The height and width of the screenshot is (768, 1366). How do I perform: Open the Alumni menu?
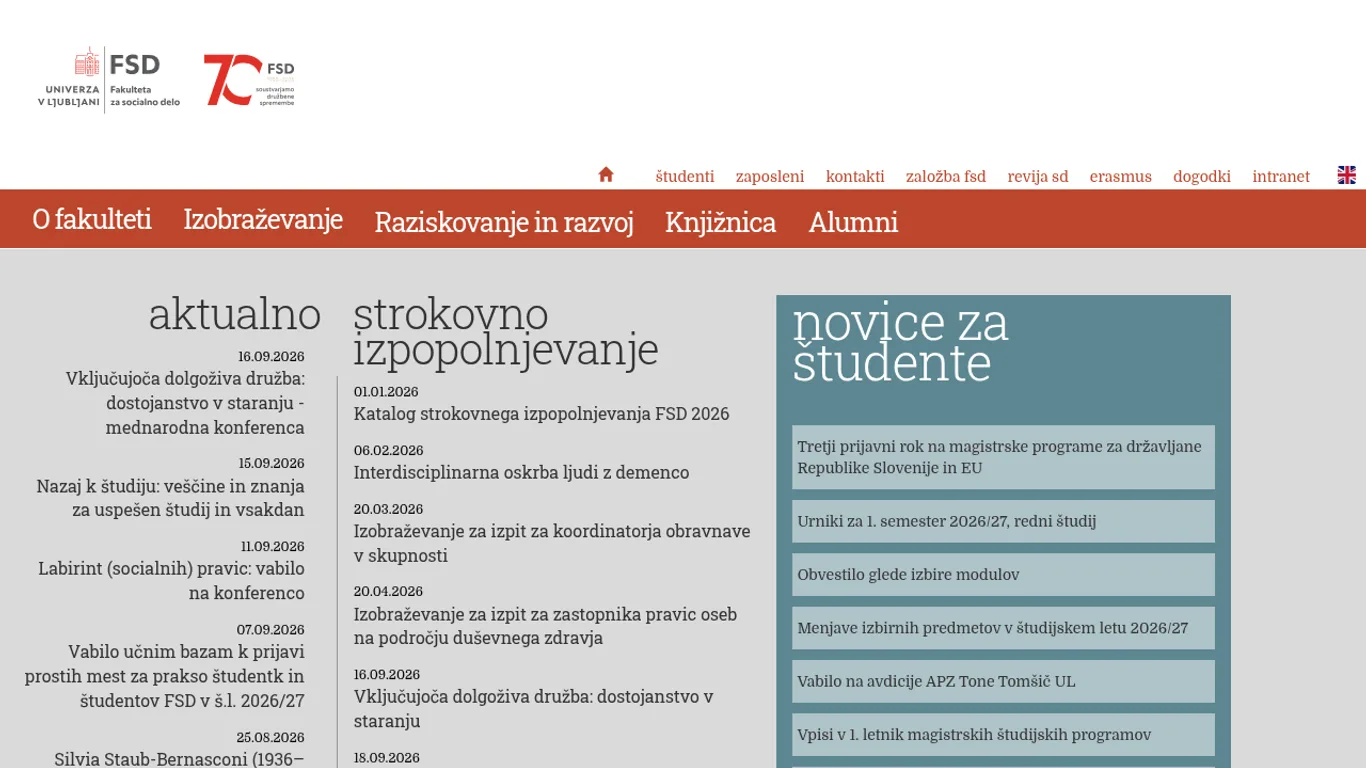[853, 222]
